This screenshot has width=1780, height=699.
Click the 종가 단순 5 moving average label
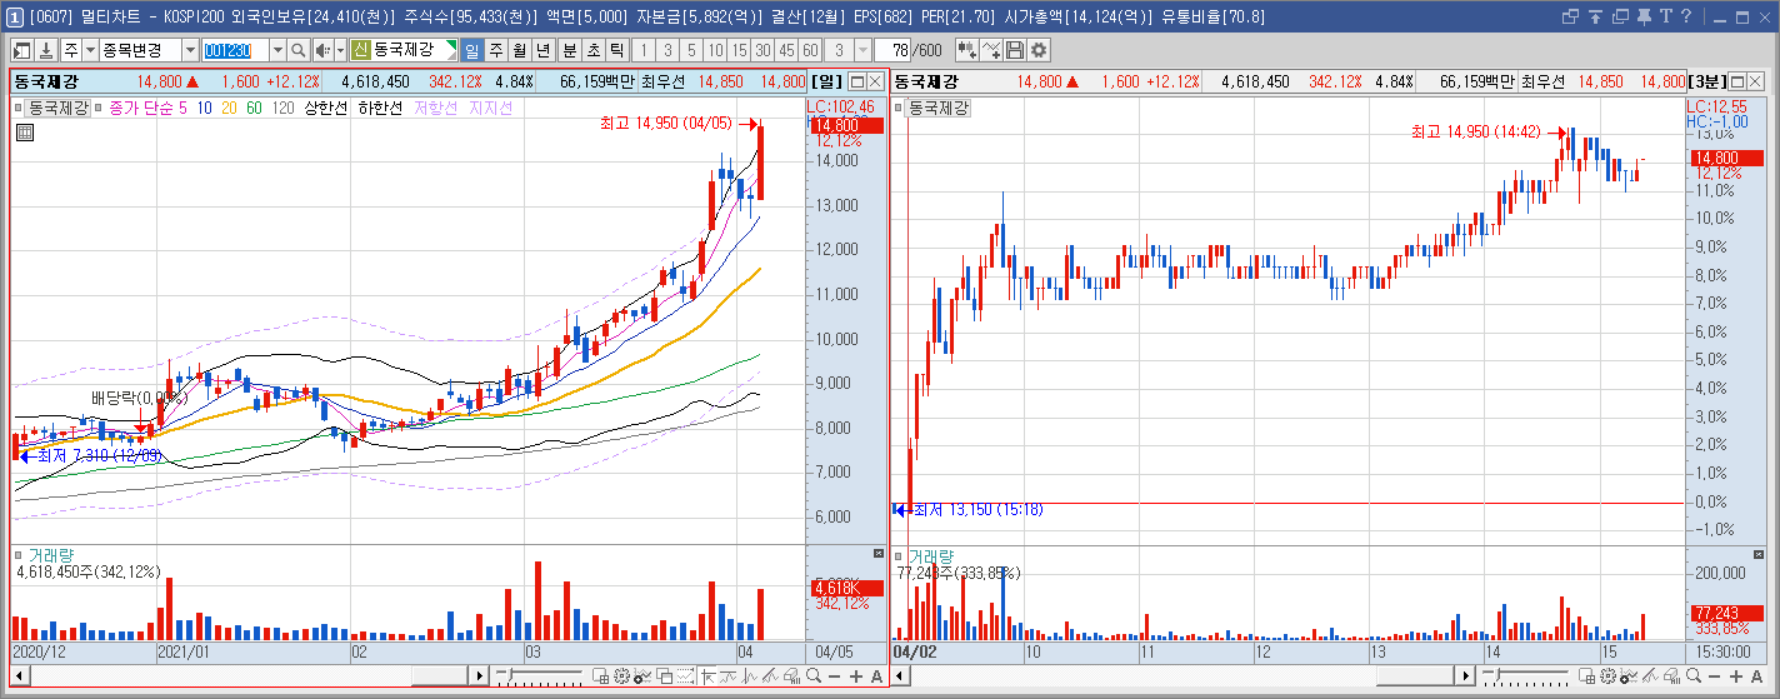pos(148,108)
